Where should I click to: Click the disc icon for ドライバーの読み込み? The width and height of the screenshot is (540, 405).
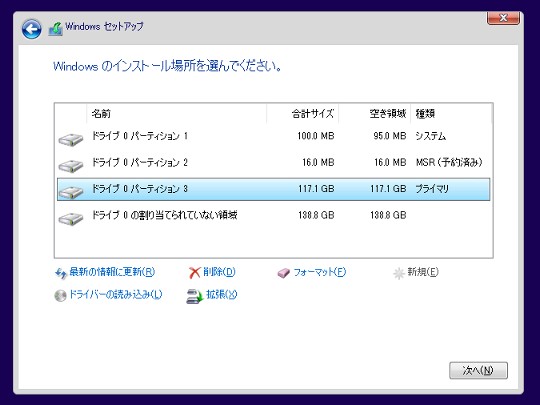click(x=60, y=295)
